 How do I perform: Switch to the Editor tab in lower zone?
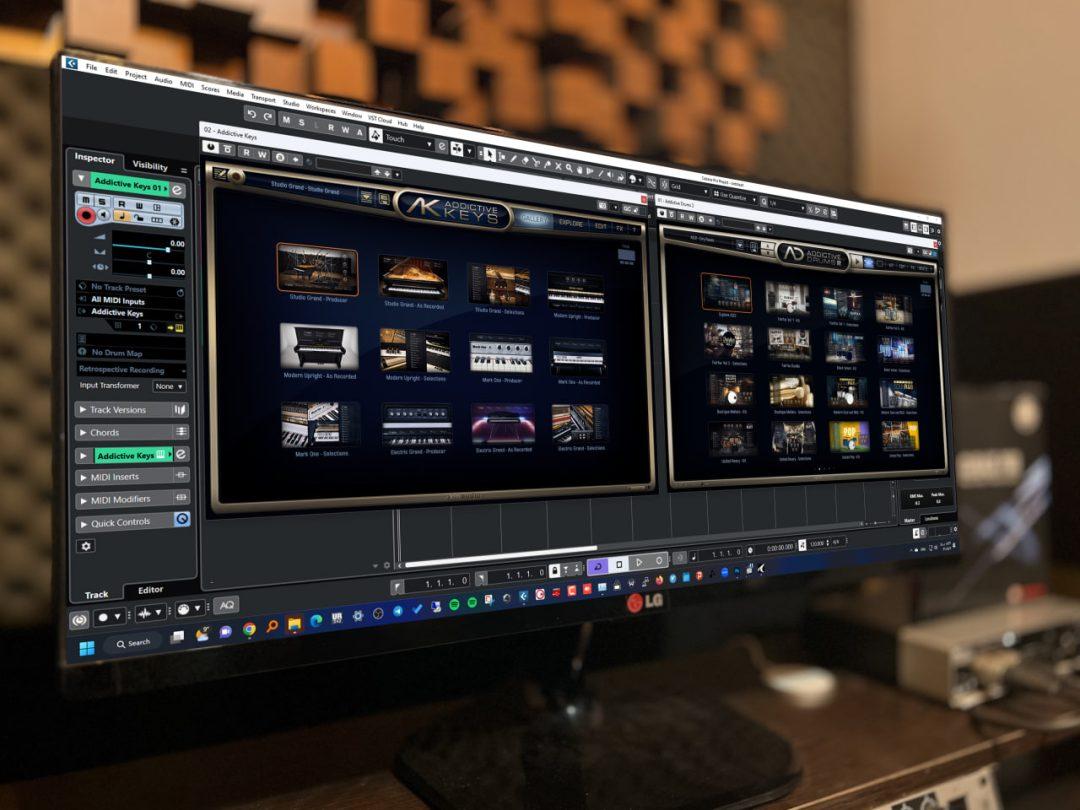pos(150,590)
